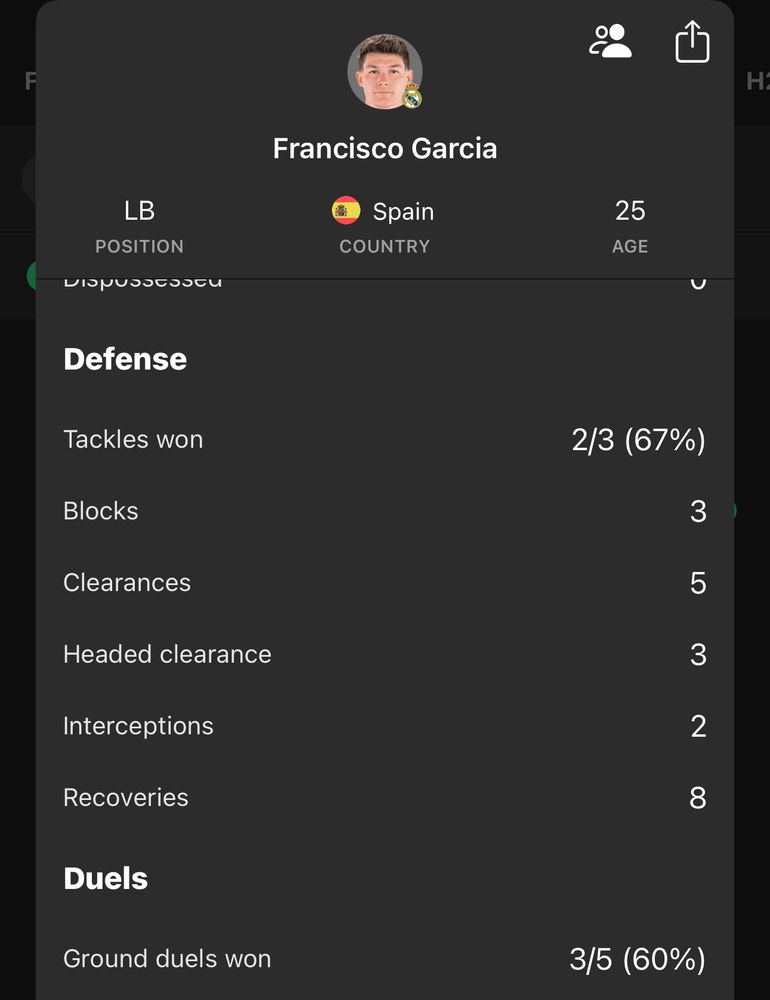Image resolution: width=770 pixels, height=1000 pixels.
Task: Open Francisco Garcia's avatar photo
Action: pyautogui.click(x=382, y=70)
